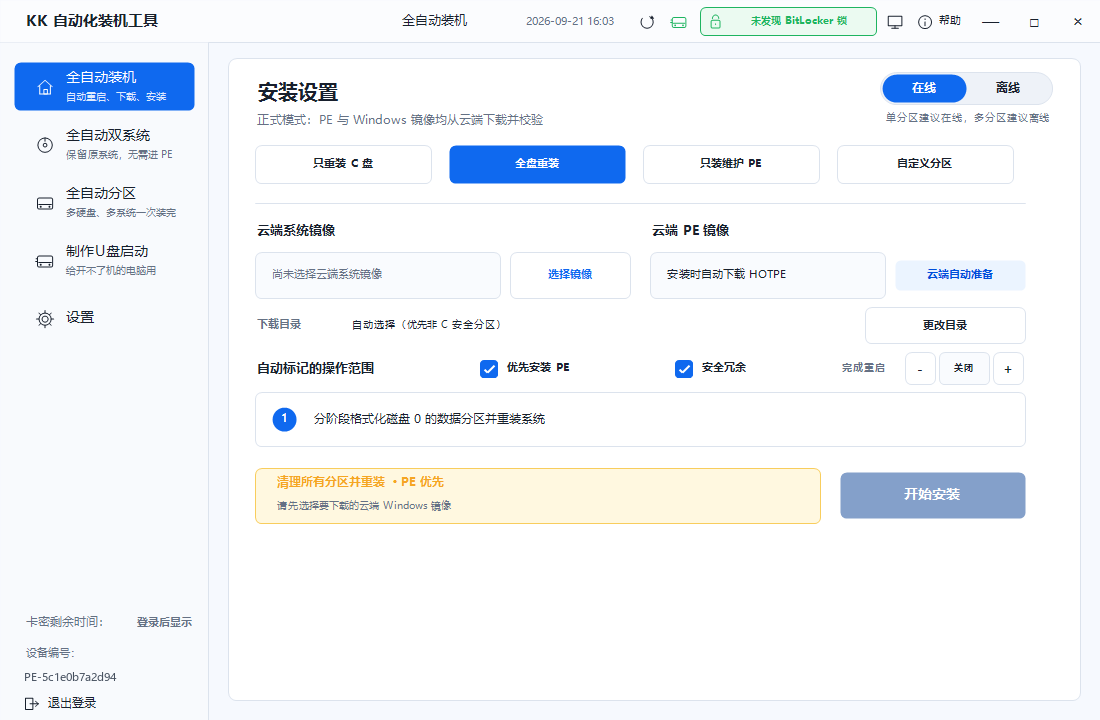The image size is (1100, 720).
Task: Click the BitLocker lock icon
Action: click(715, 22)
